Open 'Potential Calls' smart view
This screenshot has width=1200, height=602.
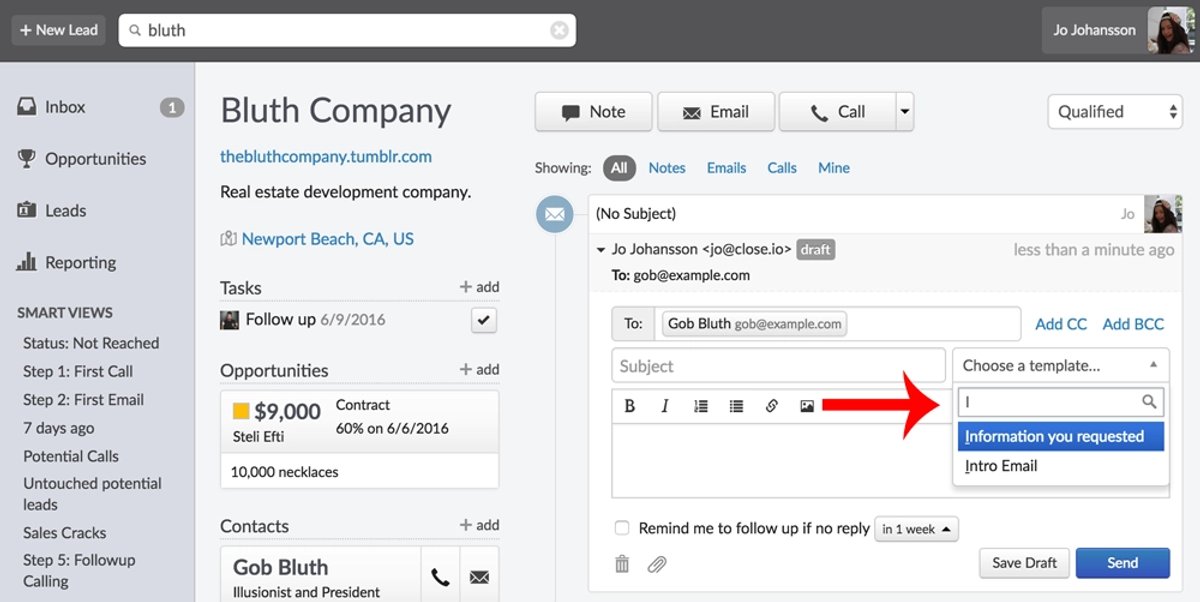pyautogui.click(x=71, y=456)
